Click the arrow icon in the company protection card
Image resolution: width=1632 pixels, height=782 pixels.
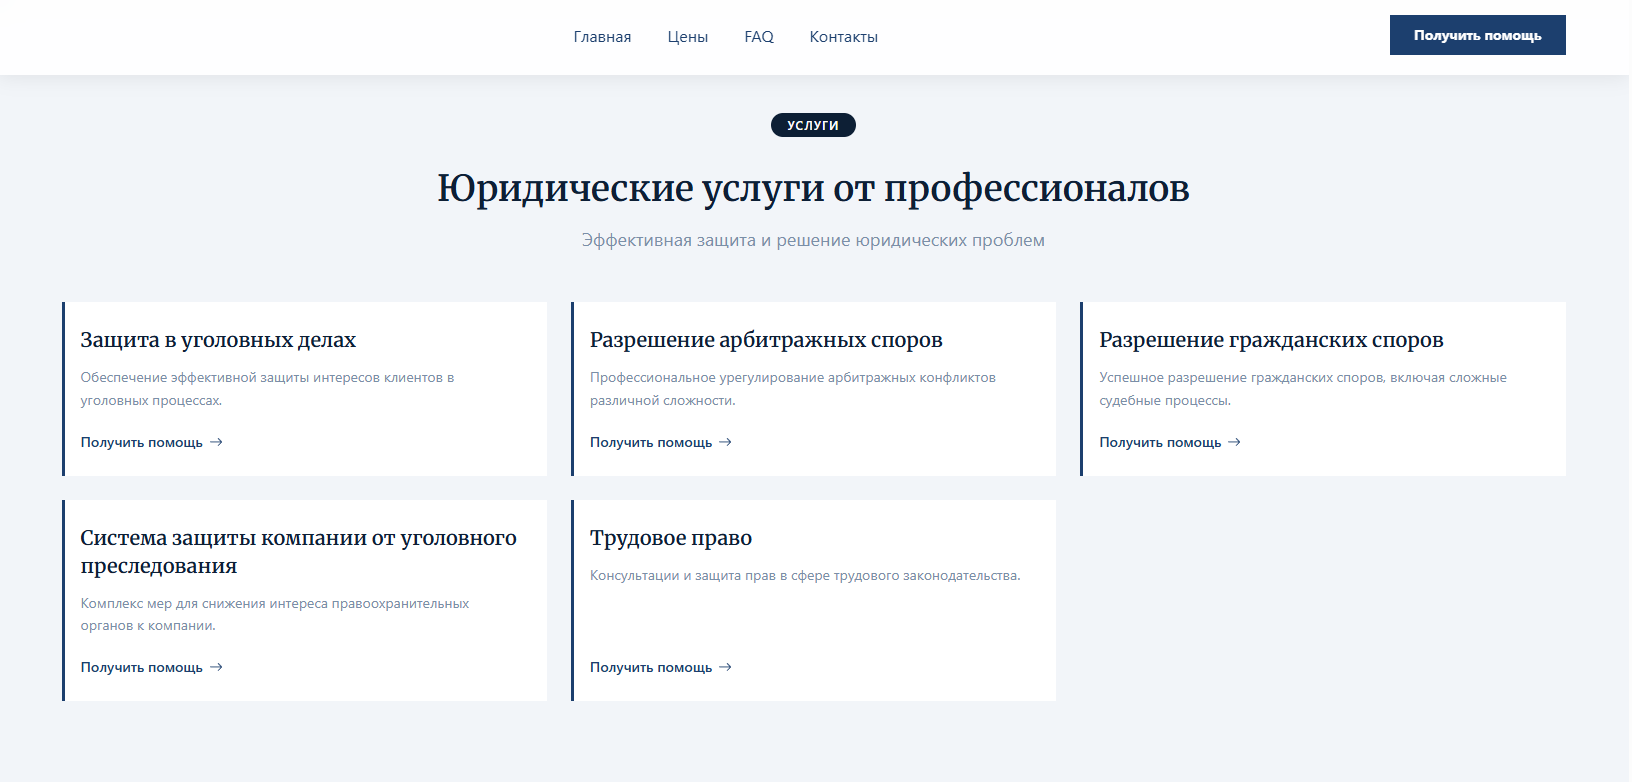click(x=216, y=667)
